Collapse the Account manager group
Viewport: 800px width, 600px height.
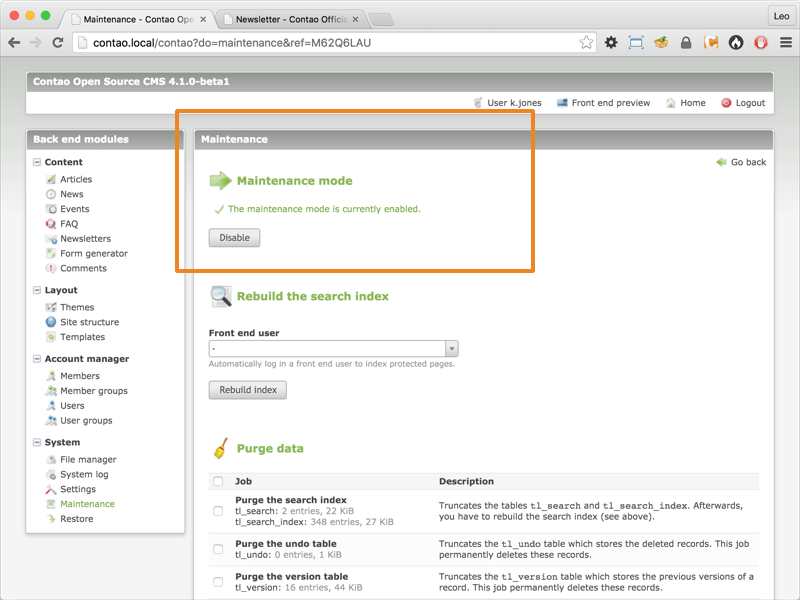pyautogui.click(x=37, y=359)
